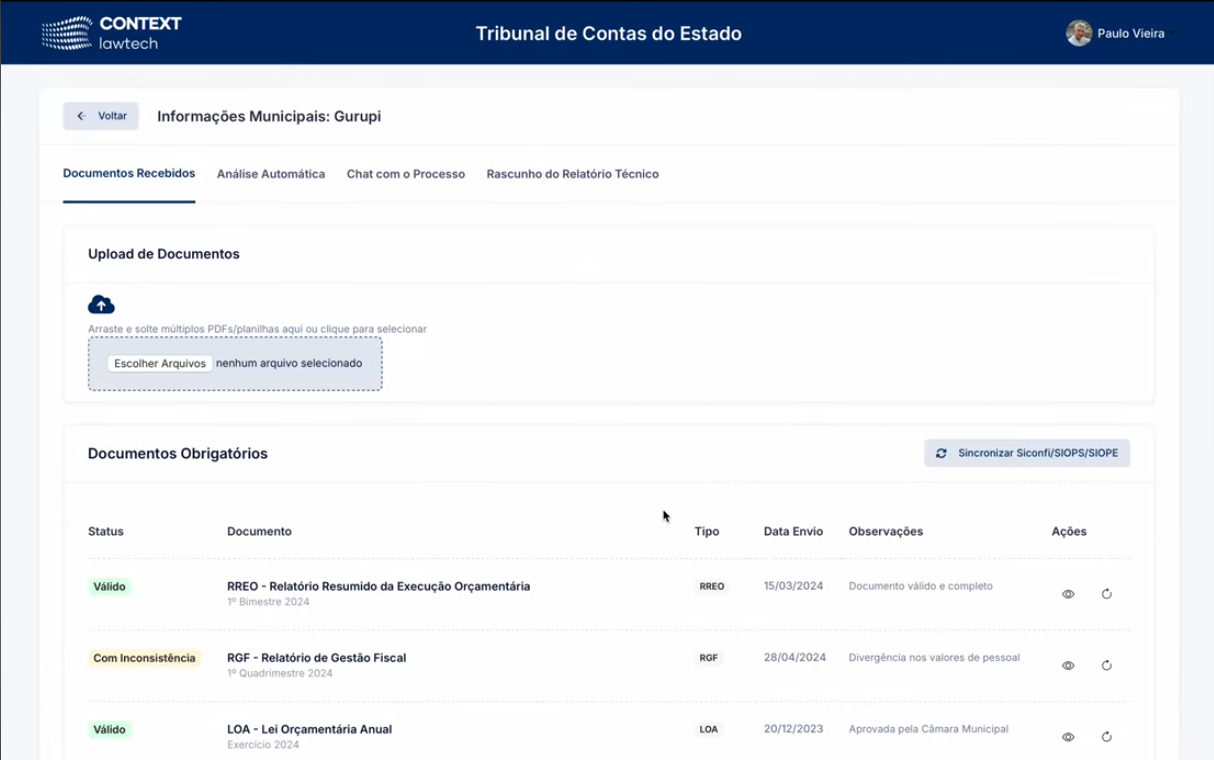Click the Com Inconsistência status badge

(x=144, y=658)
